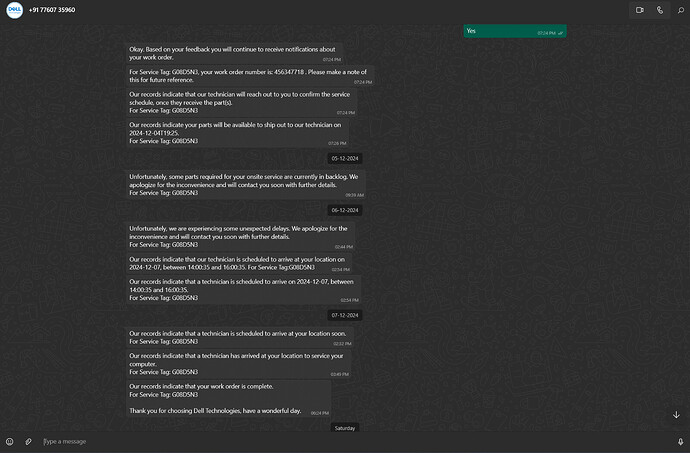690x453 pixels.
Task: Start a voice call from the header
Action: pos(660,10)
